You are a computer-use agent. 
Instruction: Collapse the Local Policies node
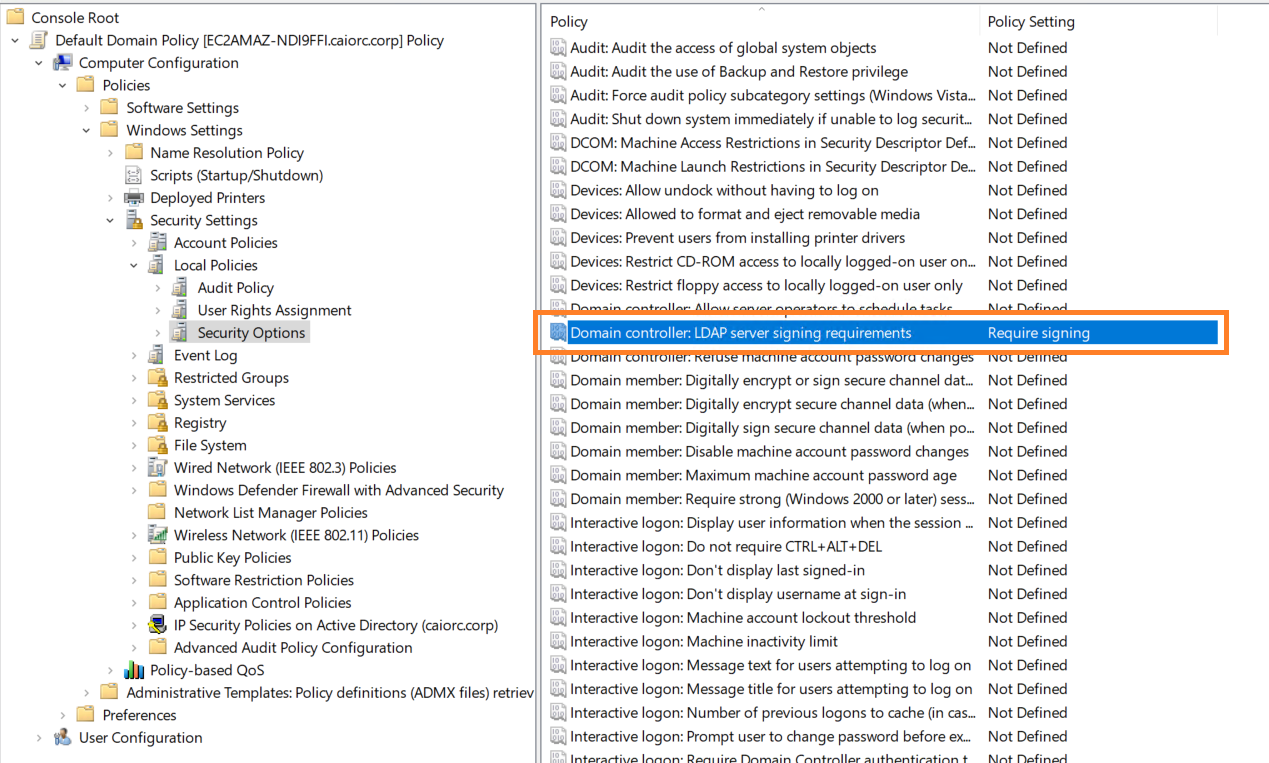pos(134,266)
